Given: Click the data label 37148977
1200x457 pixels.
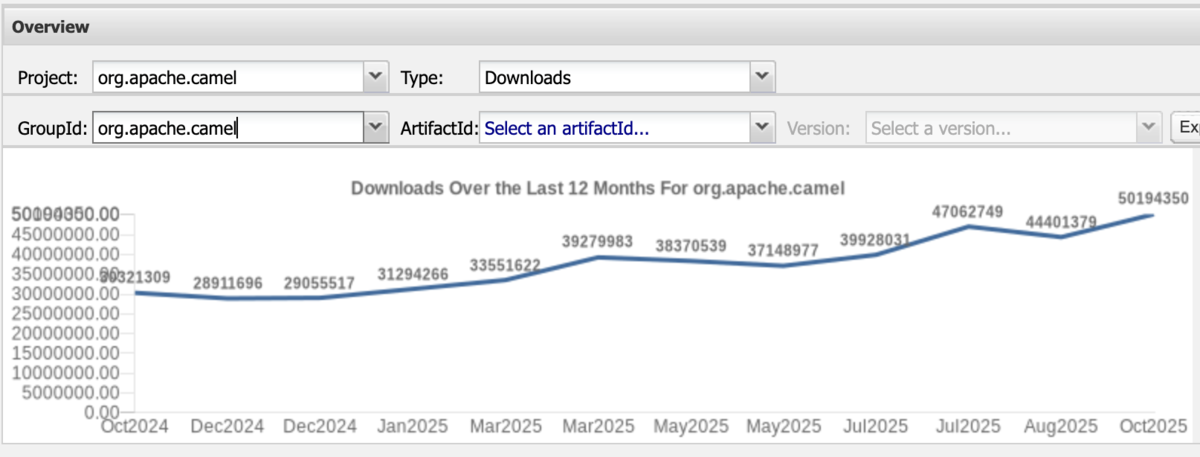Looking at the screenshot, I should (785, 250).
